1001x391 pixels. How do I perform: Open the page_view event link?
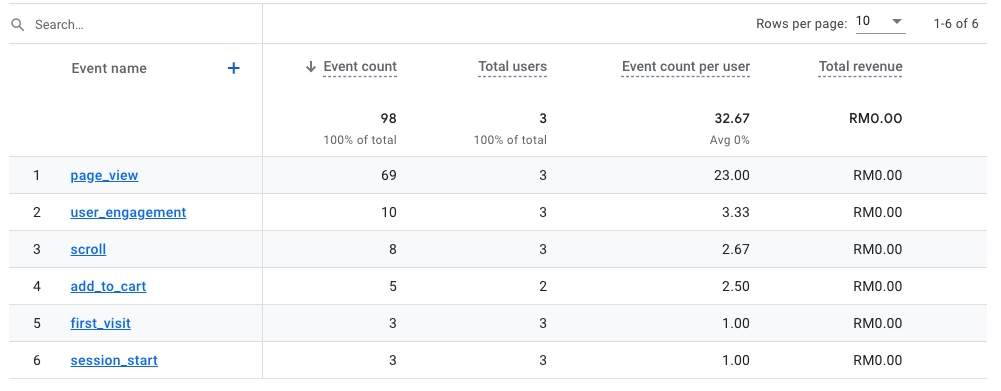[x=104, y=175]
